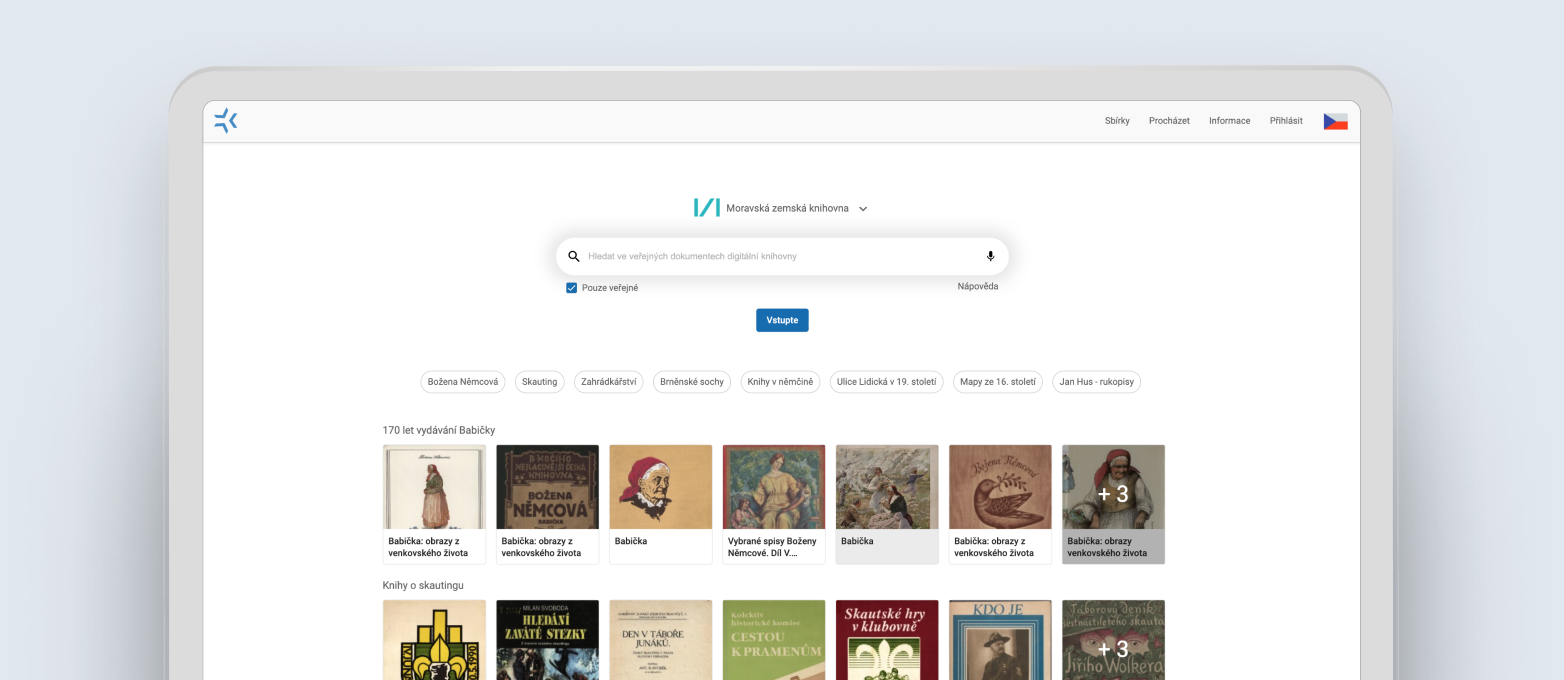Expand the library selector chevron

click(x=863, y=209)
